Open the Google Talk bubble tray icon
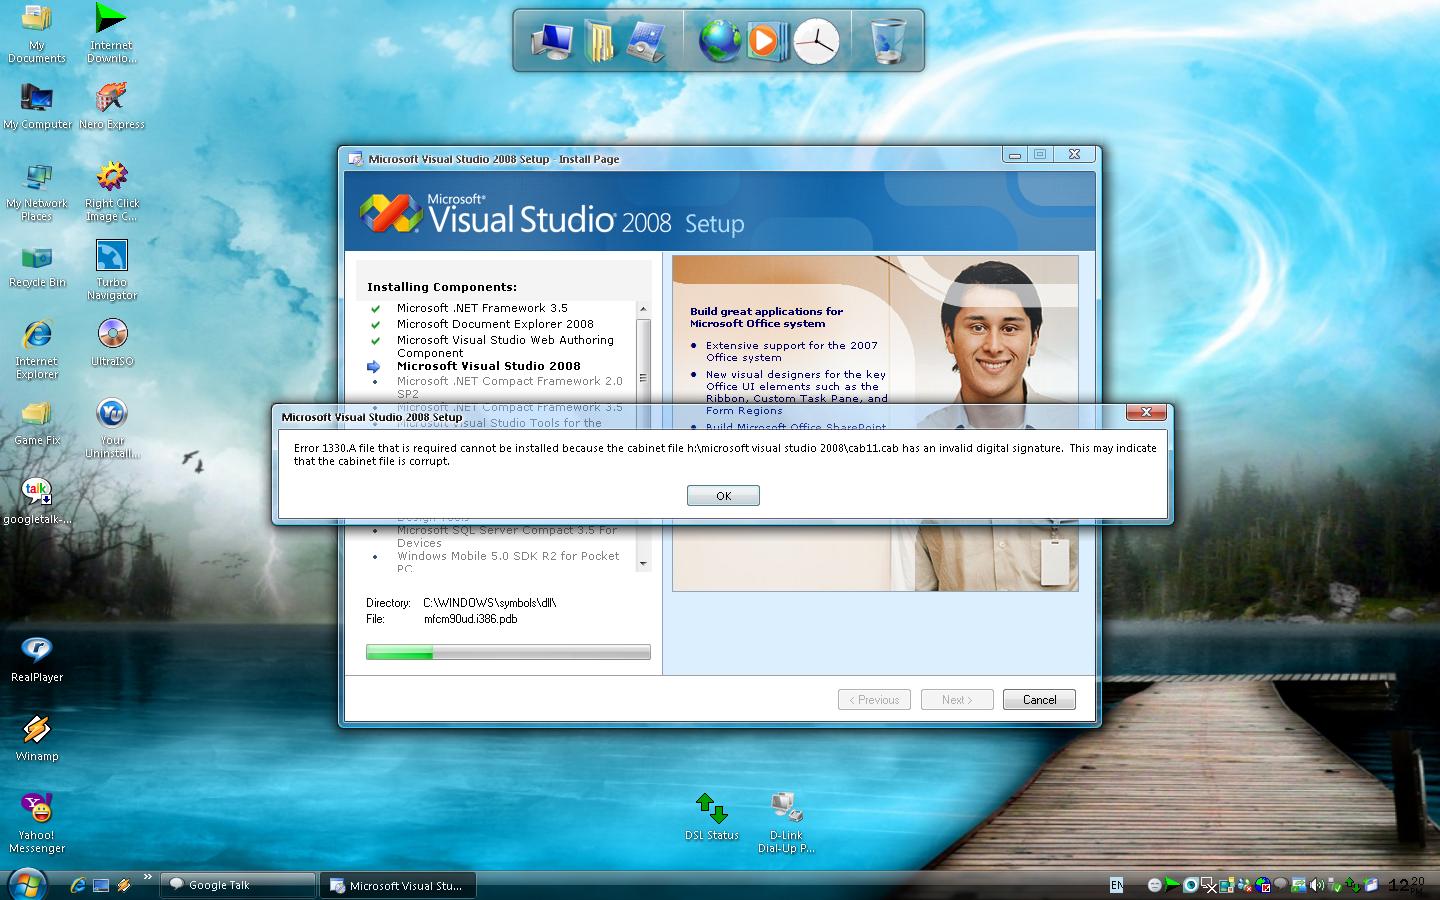 click(x=1280, y=885)
